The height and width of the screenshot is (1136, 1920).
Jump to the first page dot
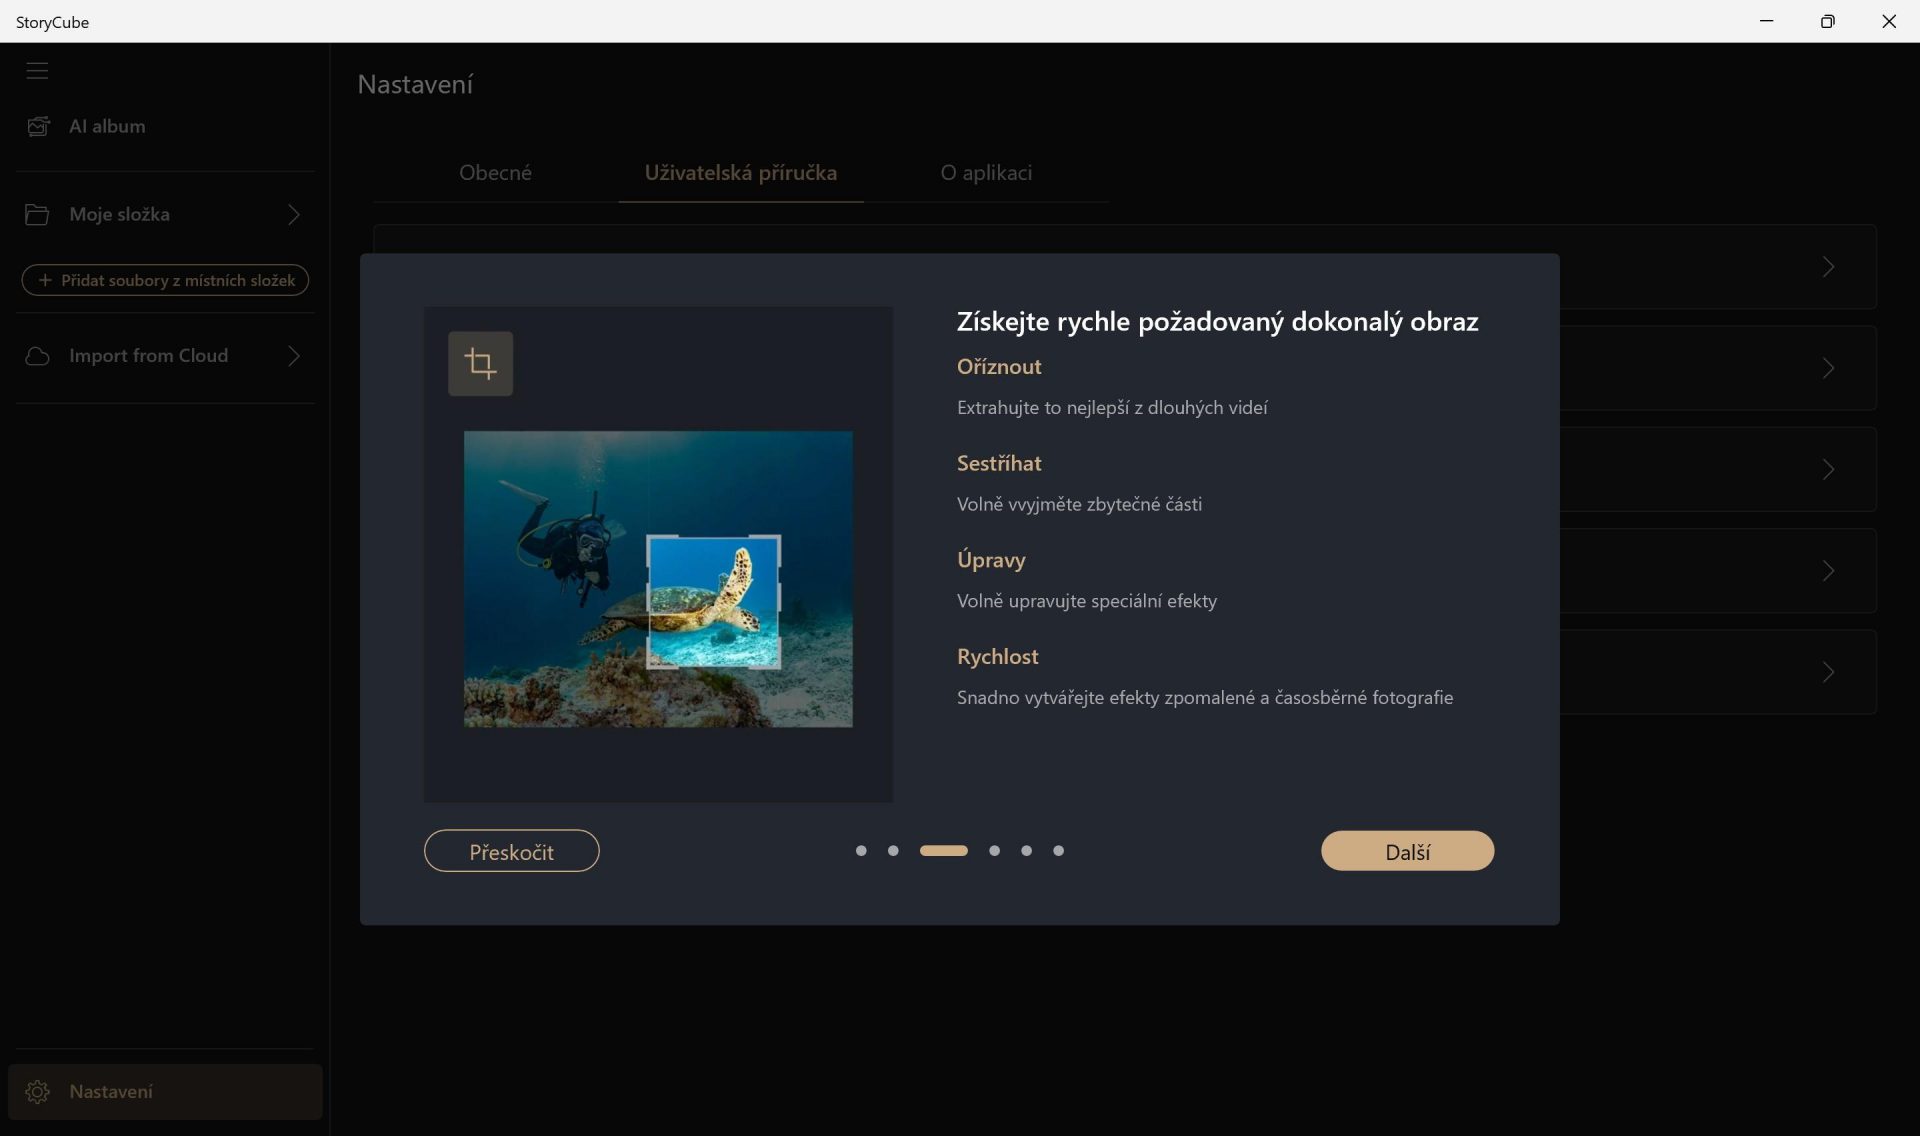coord(861,851)
